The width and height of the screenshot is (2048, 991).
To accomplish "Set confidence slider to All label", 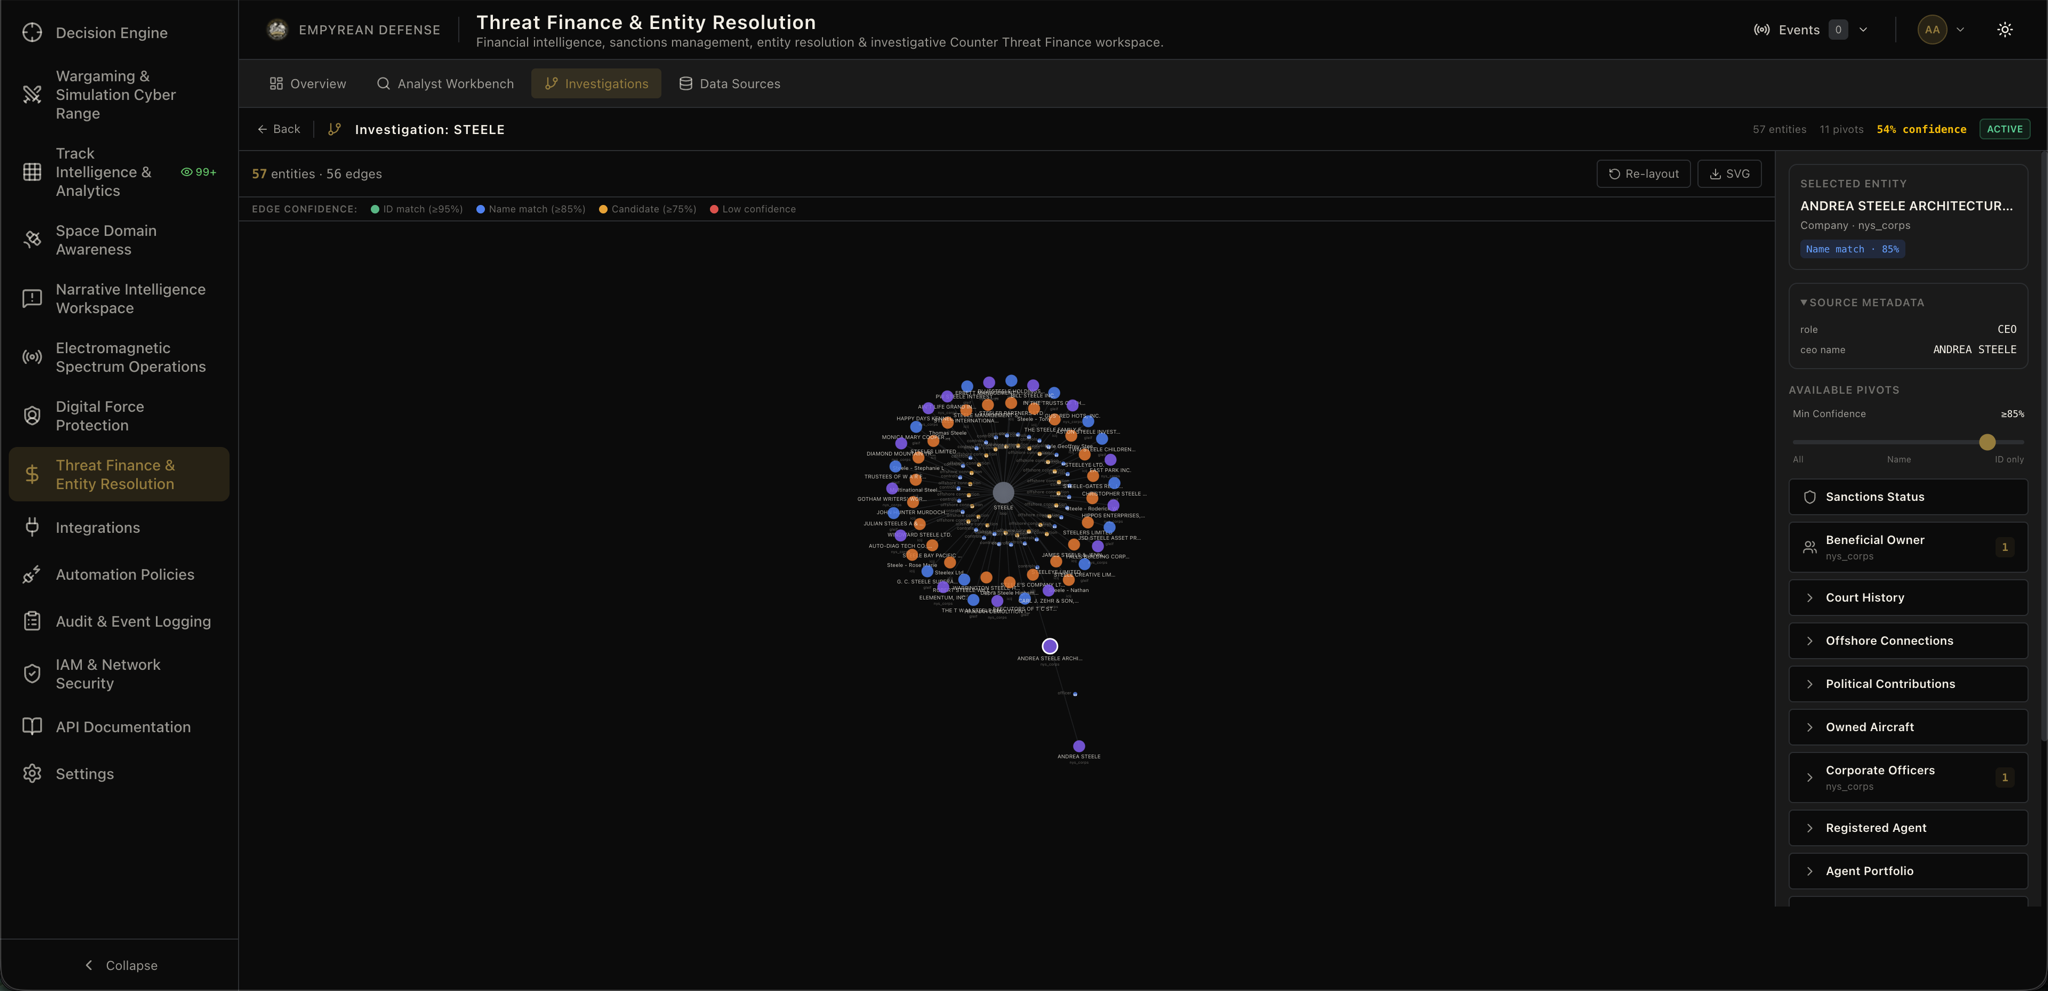I will pyautogui.click(x=1798, y=460).
